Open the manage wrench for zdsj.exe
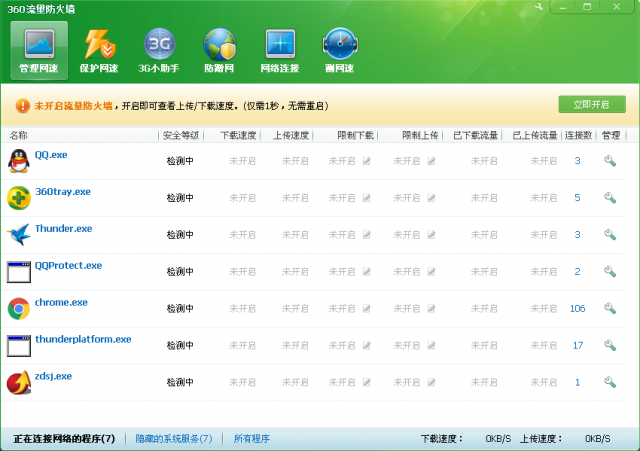 609,382
